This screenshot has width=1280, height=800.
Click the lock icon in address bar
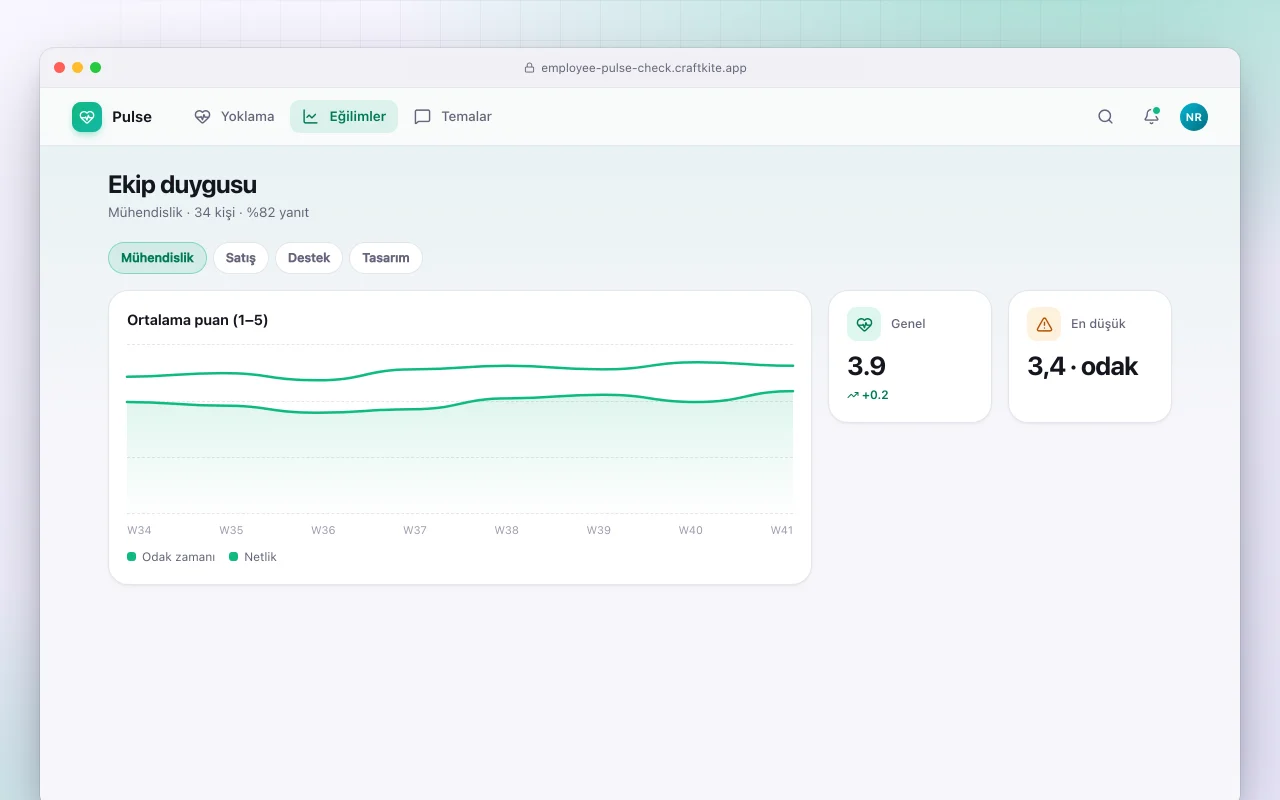530,68
